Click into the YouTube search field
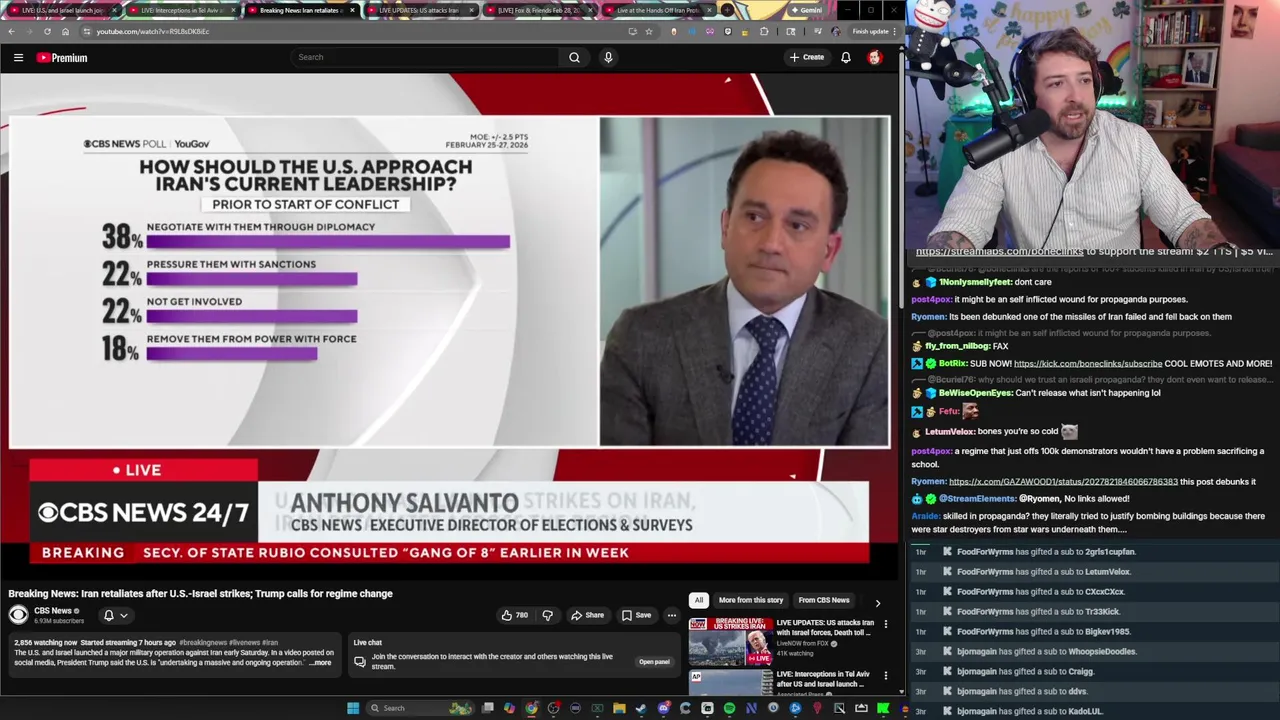The width and height of the screenshot is (1280, 720). point(425,57)
